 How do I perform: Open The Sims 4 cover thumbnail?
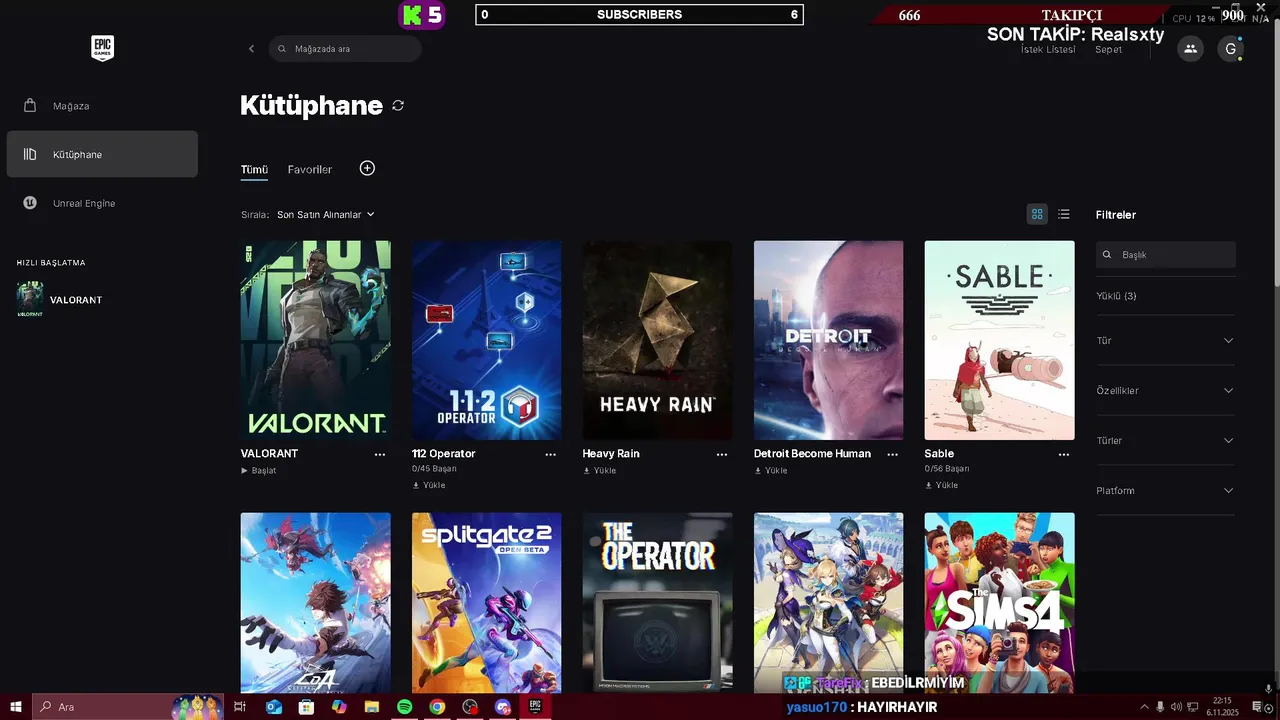point(999,603)
